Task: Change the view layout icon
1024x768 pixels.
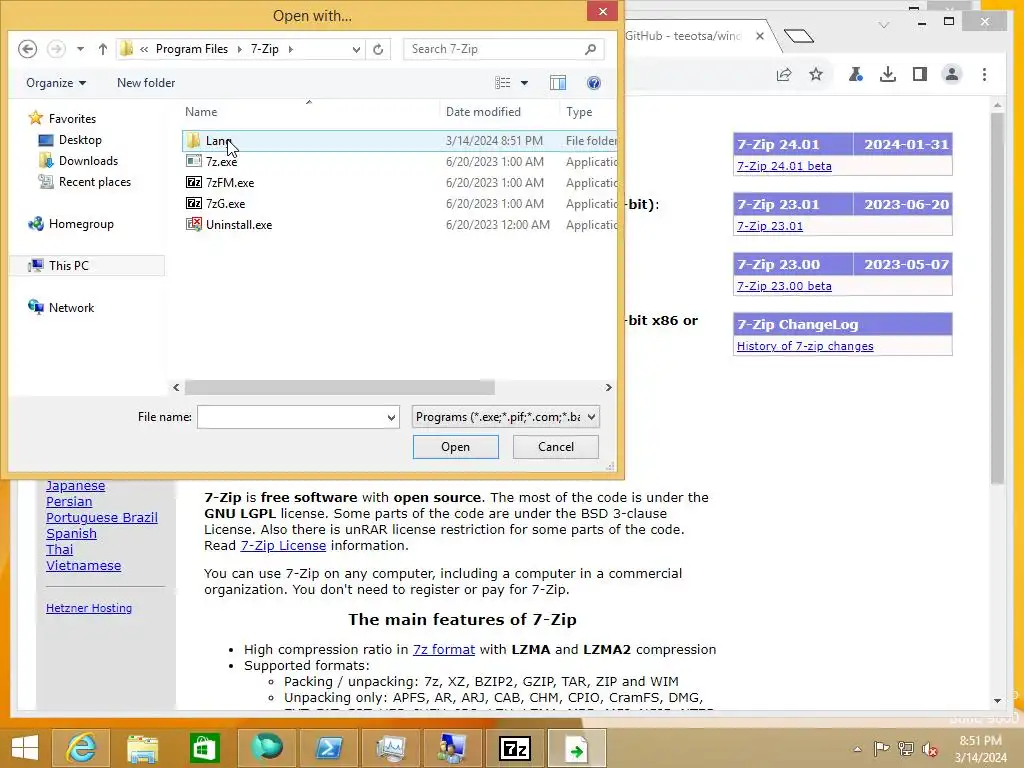Action: [503, 83]
